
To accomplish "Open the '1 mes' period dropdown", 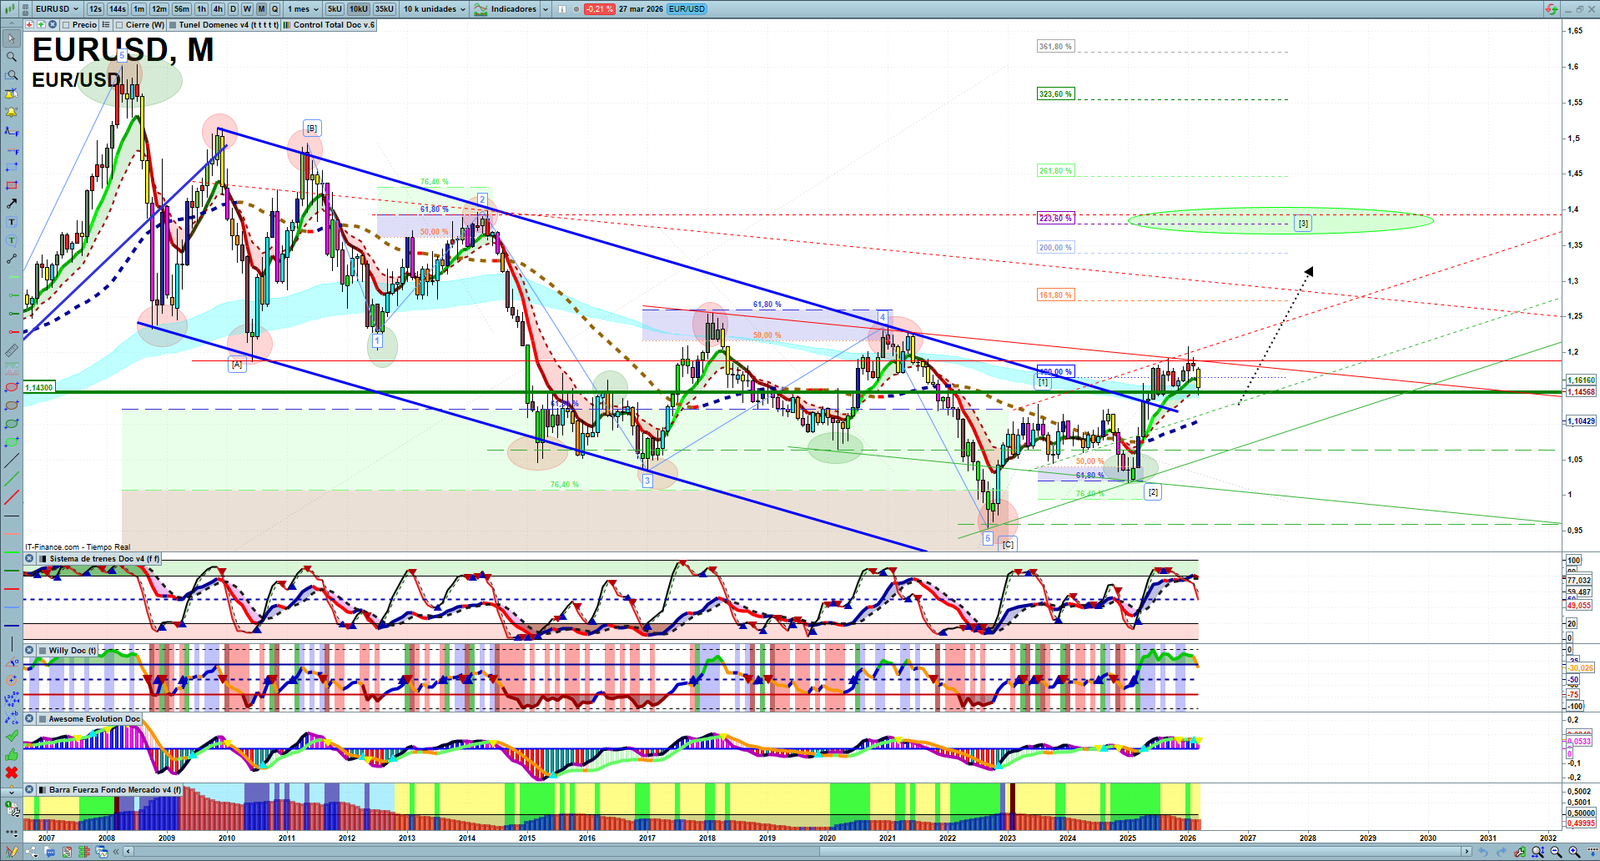I will 303,9.
